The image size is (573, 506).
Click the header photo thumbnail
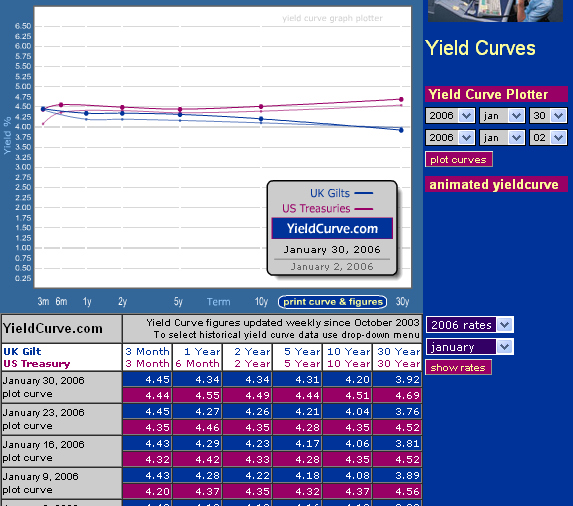tap(495, 11)
